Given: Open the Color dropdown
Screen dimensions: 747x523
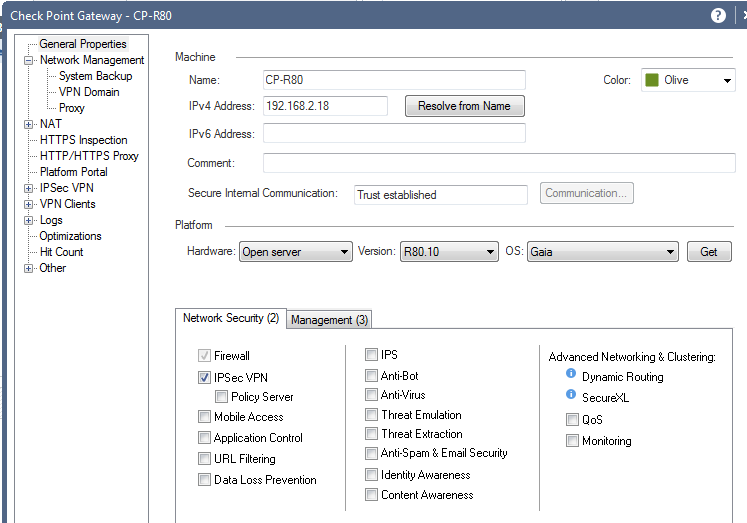Looking at the screenshot, I should point(688,80).
